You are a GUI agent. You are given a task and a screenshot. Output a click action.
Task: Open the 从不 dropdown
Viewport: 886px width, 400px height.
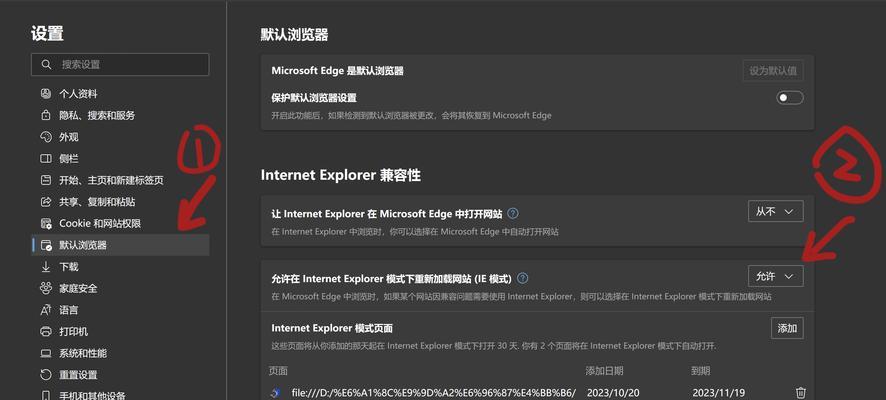coord(775,211)
